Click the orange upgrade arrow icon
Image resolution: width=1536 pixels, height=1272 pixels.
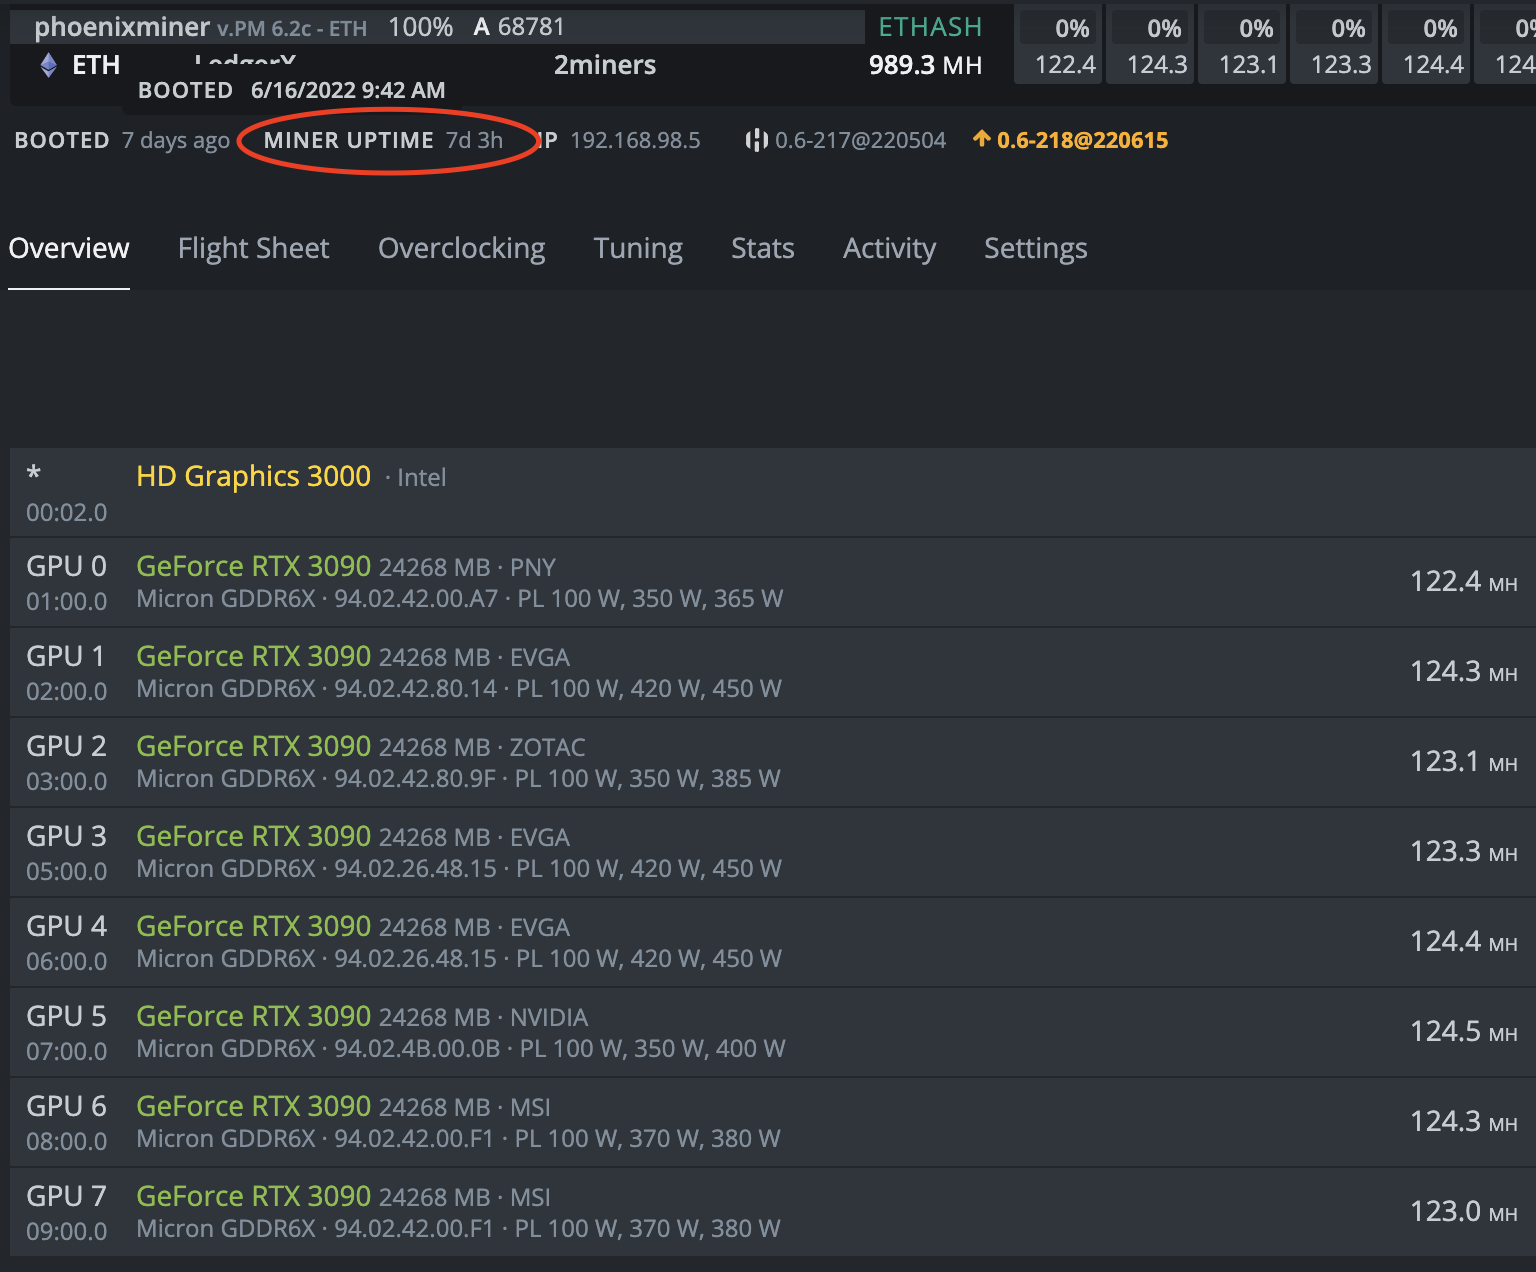pyautogui.click(x=982, y=139)
